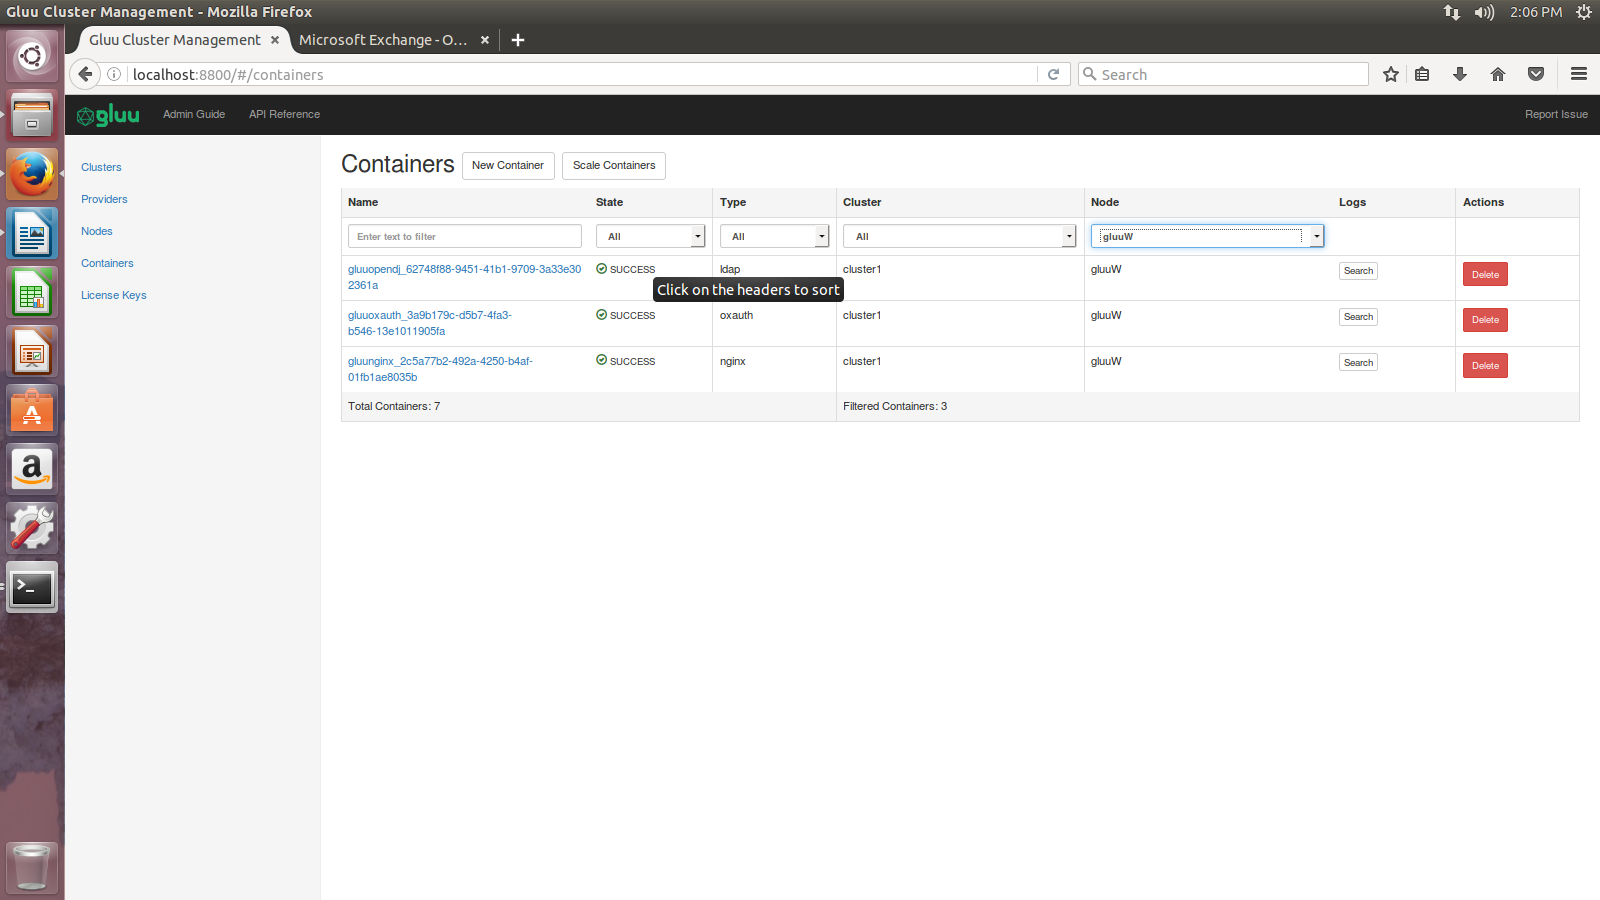Click the browser address bar
This screenshot has width=1600, height=900.
coord(583,74)
